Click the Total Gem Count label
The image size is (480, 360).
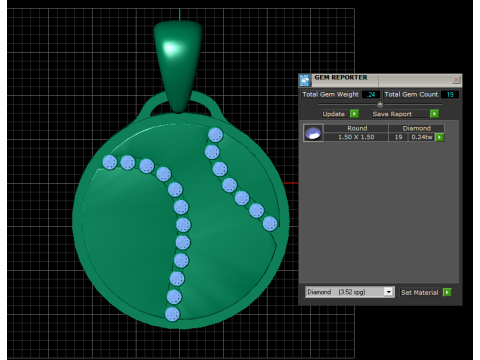[411, 95]
